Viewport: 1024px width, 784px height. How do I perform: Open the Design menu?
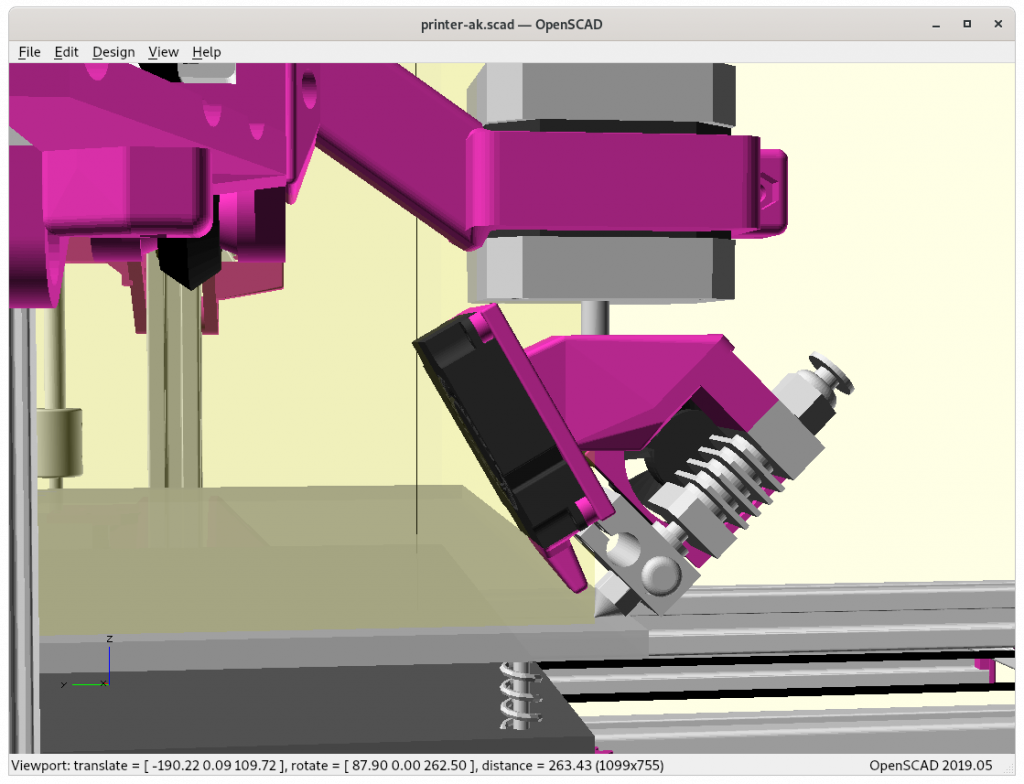pos(114,52)
